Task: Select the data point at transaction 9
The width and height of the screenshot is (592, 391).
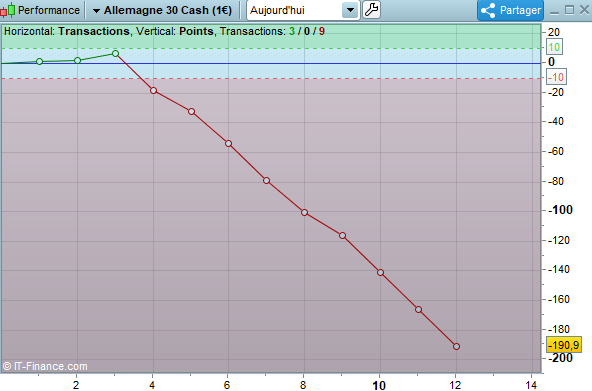Action: [x=342, y=236]
